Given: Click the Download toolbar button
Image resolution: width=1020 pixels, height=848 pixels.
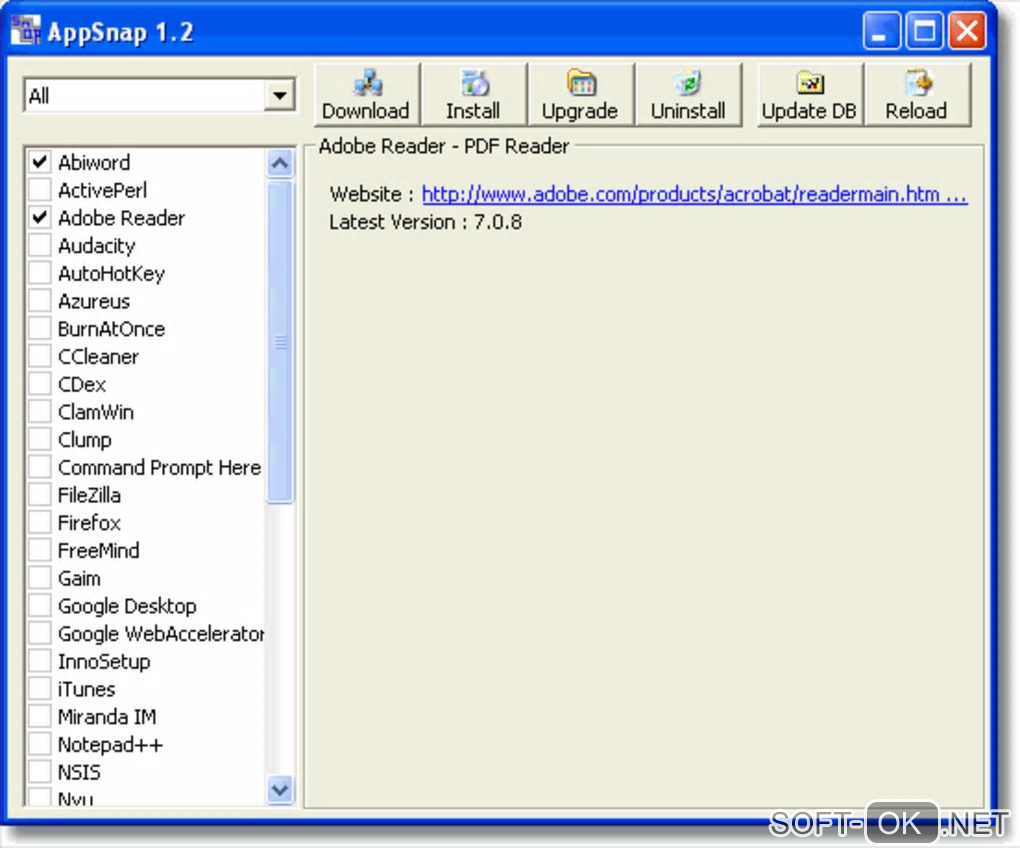Looking at the screenshot, I should click(x=366, y=95).
